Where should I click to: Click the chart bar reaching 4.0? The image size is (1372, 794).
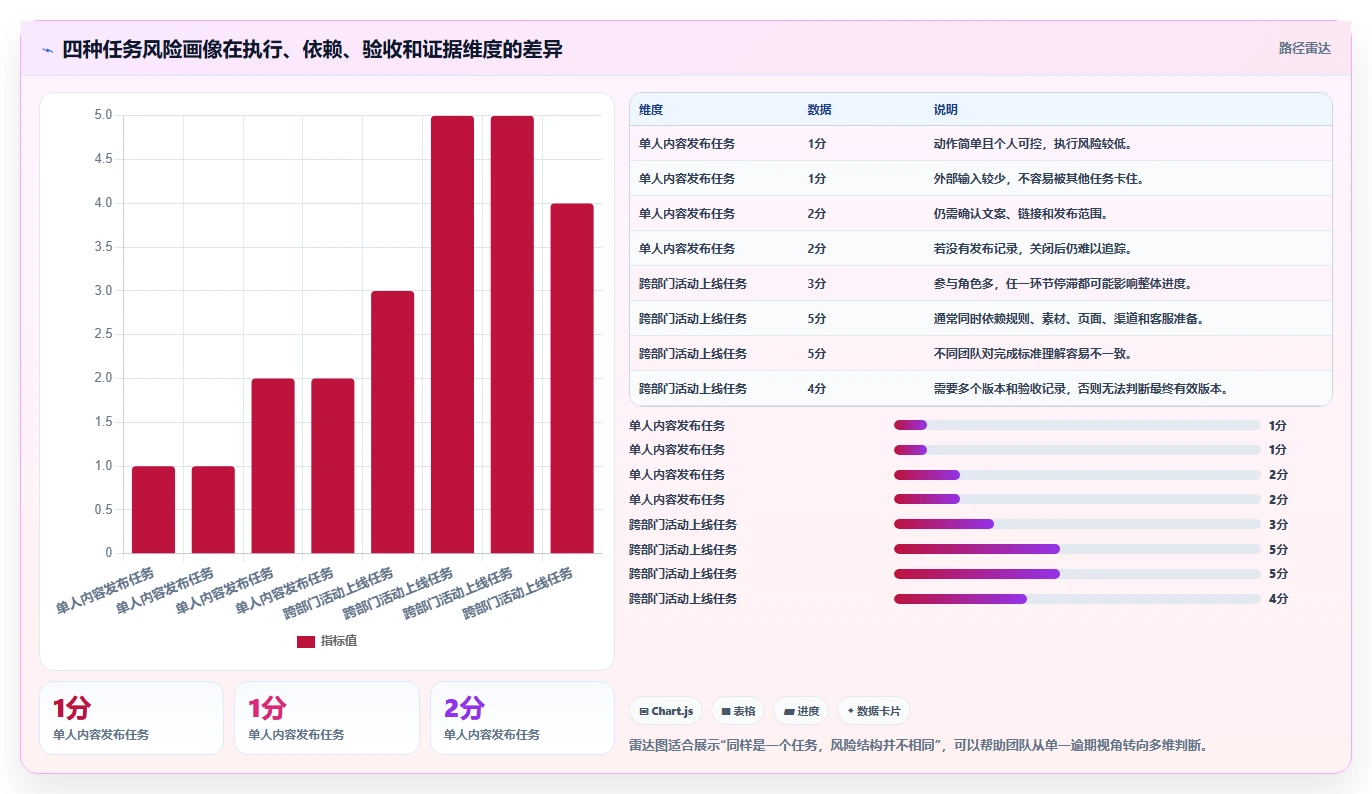[572, 378]
